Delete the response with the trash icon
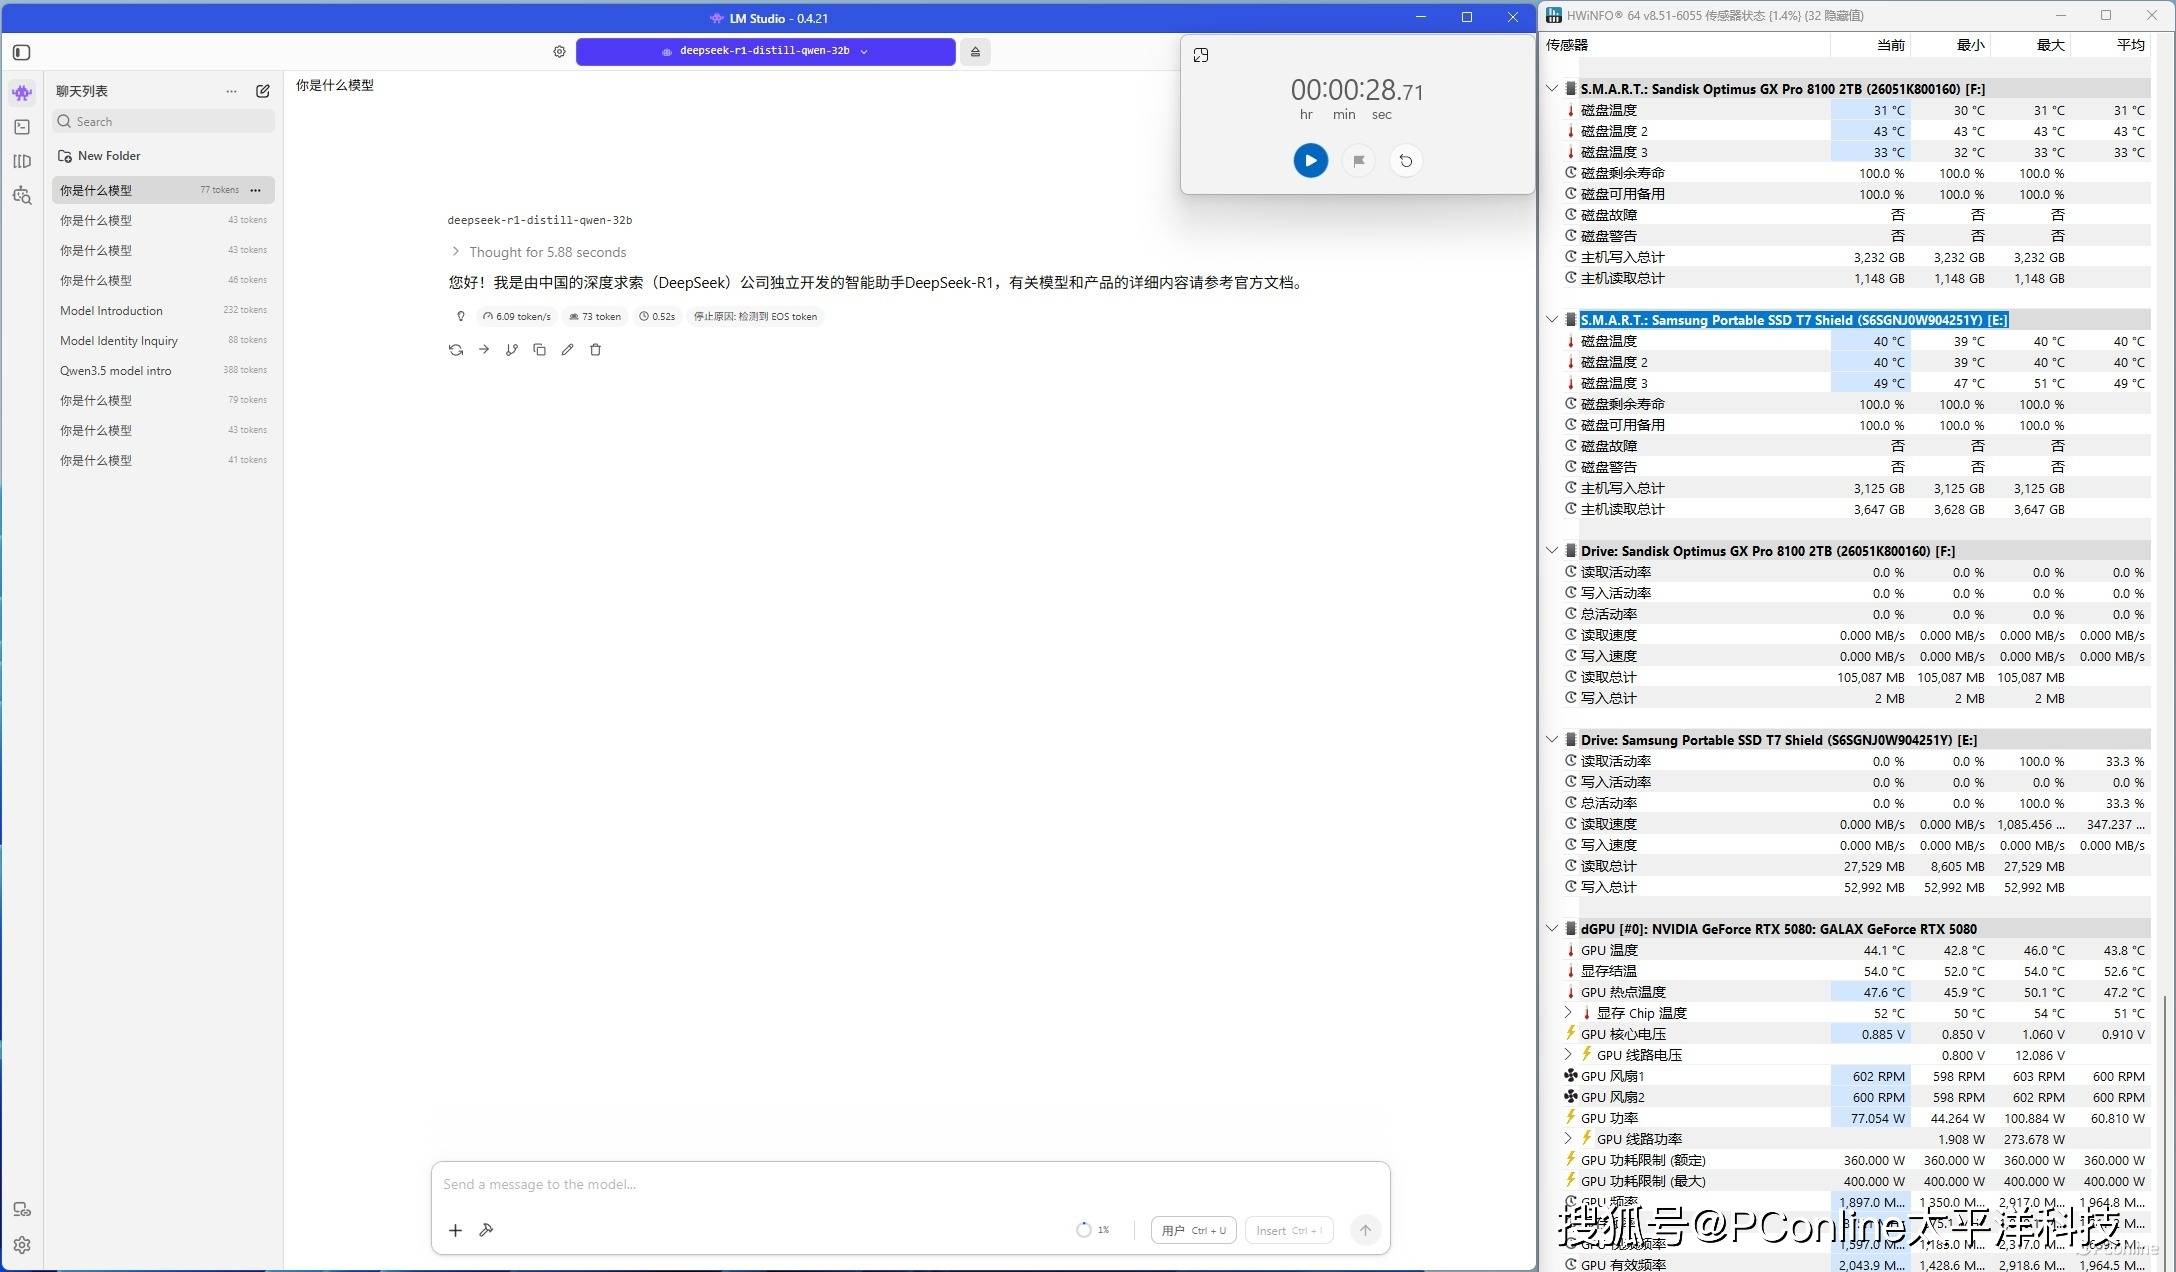 pyautogui.click(x=596, y=350)
